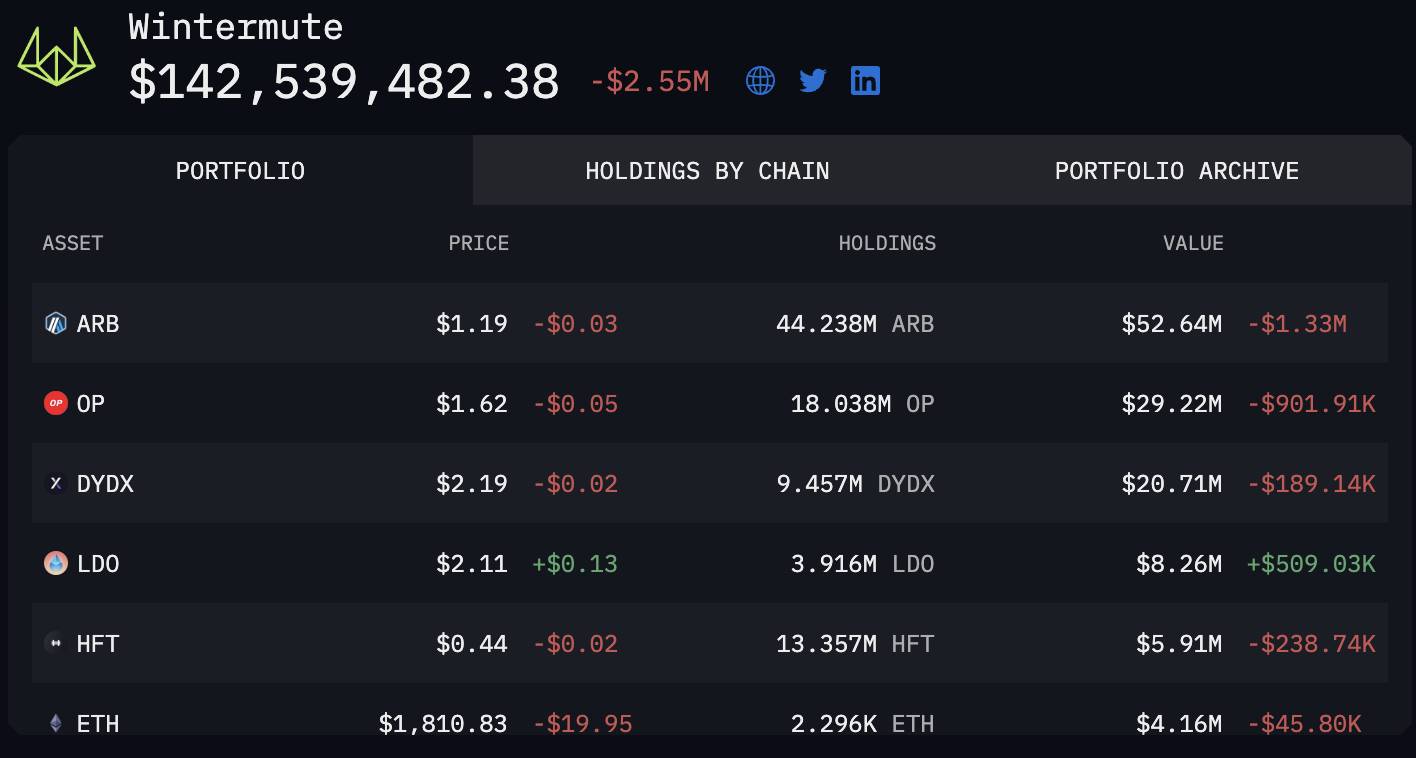Click the VALUE column header

1193,243
